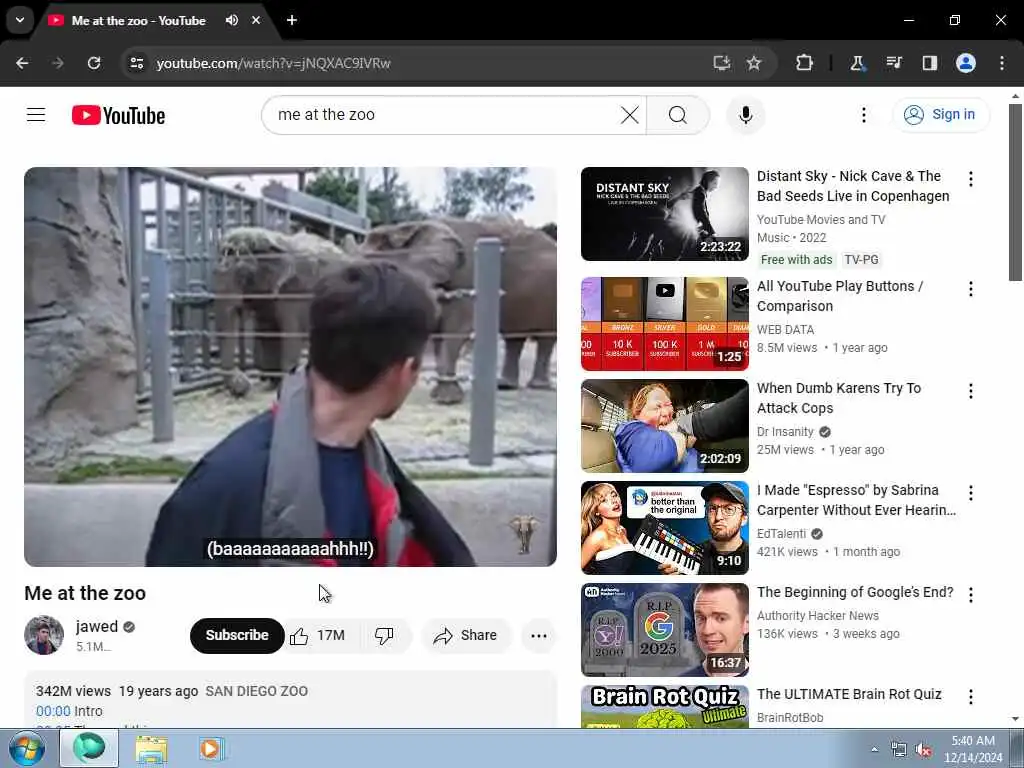The width and height of the screenshot is (1024, 768).
Task: Open YouTube hamburger guide menu
Action: coord(36,115)
